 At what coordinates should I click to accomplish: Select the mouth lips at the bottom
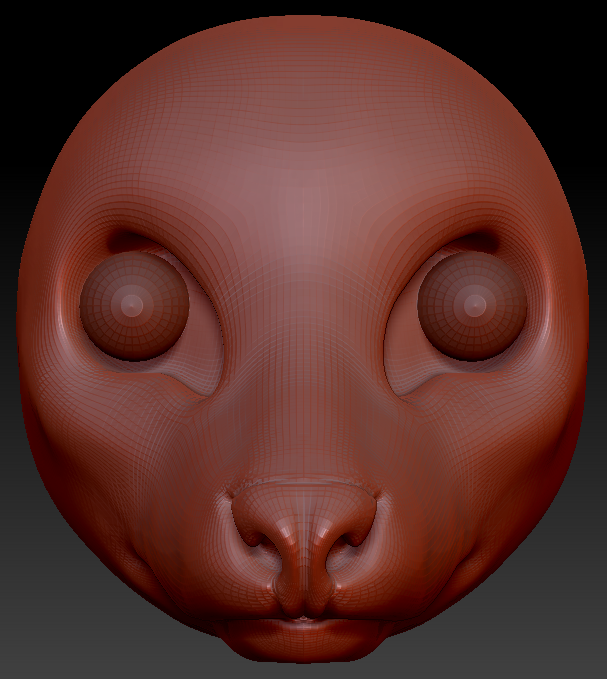pos(304,630)
